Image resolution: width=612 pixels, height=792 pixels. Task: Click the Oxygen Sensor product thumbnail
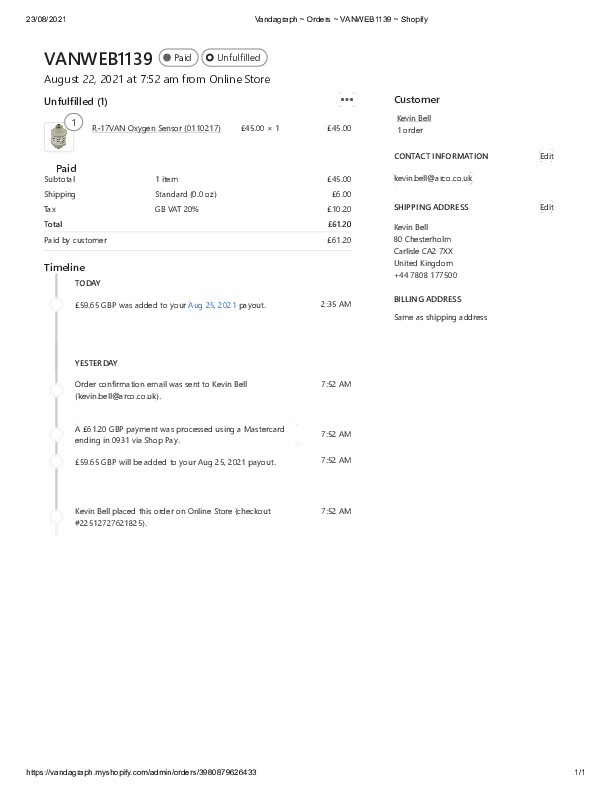tap(55, 137)
